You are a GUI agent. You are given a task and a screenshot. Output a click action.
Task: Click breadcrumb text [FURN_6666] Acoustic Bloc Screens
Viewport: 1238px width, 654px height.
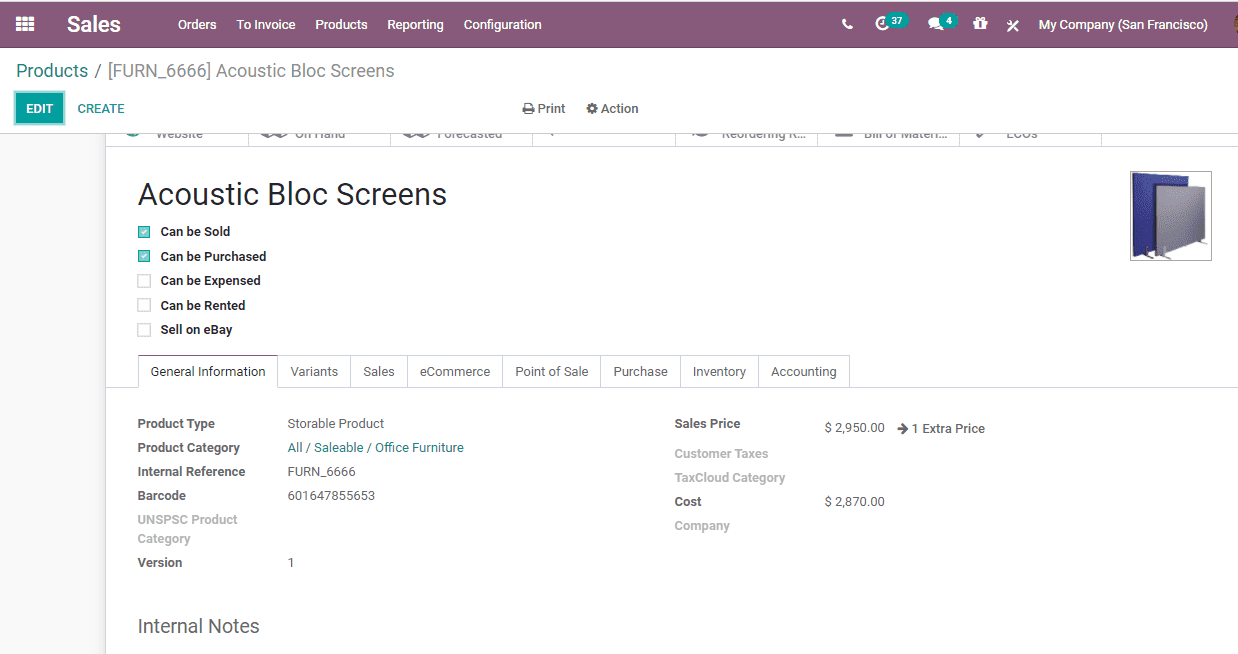[x=251, y=71]
